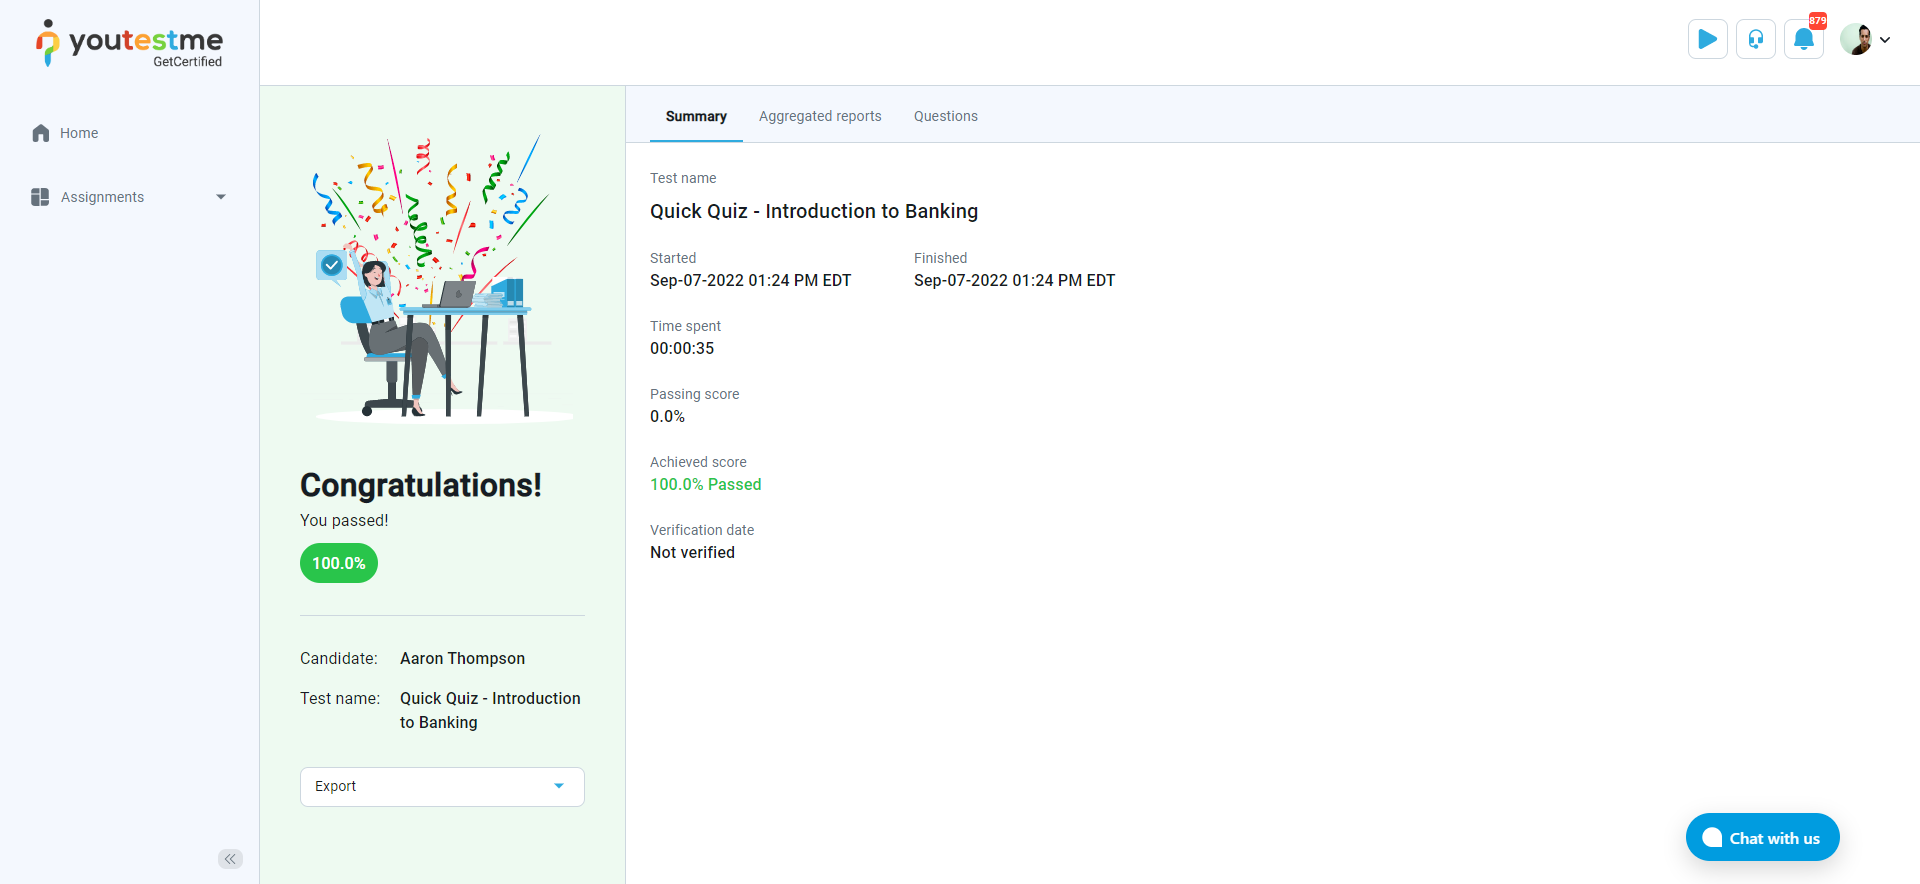Open the headset support icon
Image resolution: width=1920 pixels, height=884 pixels.
[1756, 39]
